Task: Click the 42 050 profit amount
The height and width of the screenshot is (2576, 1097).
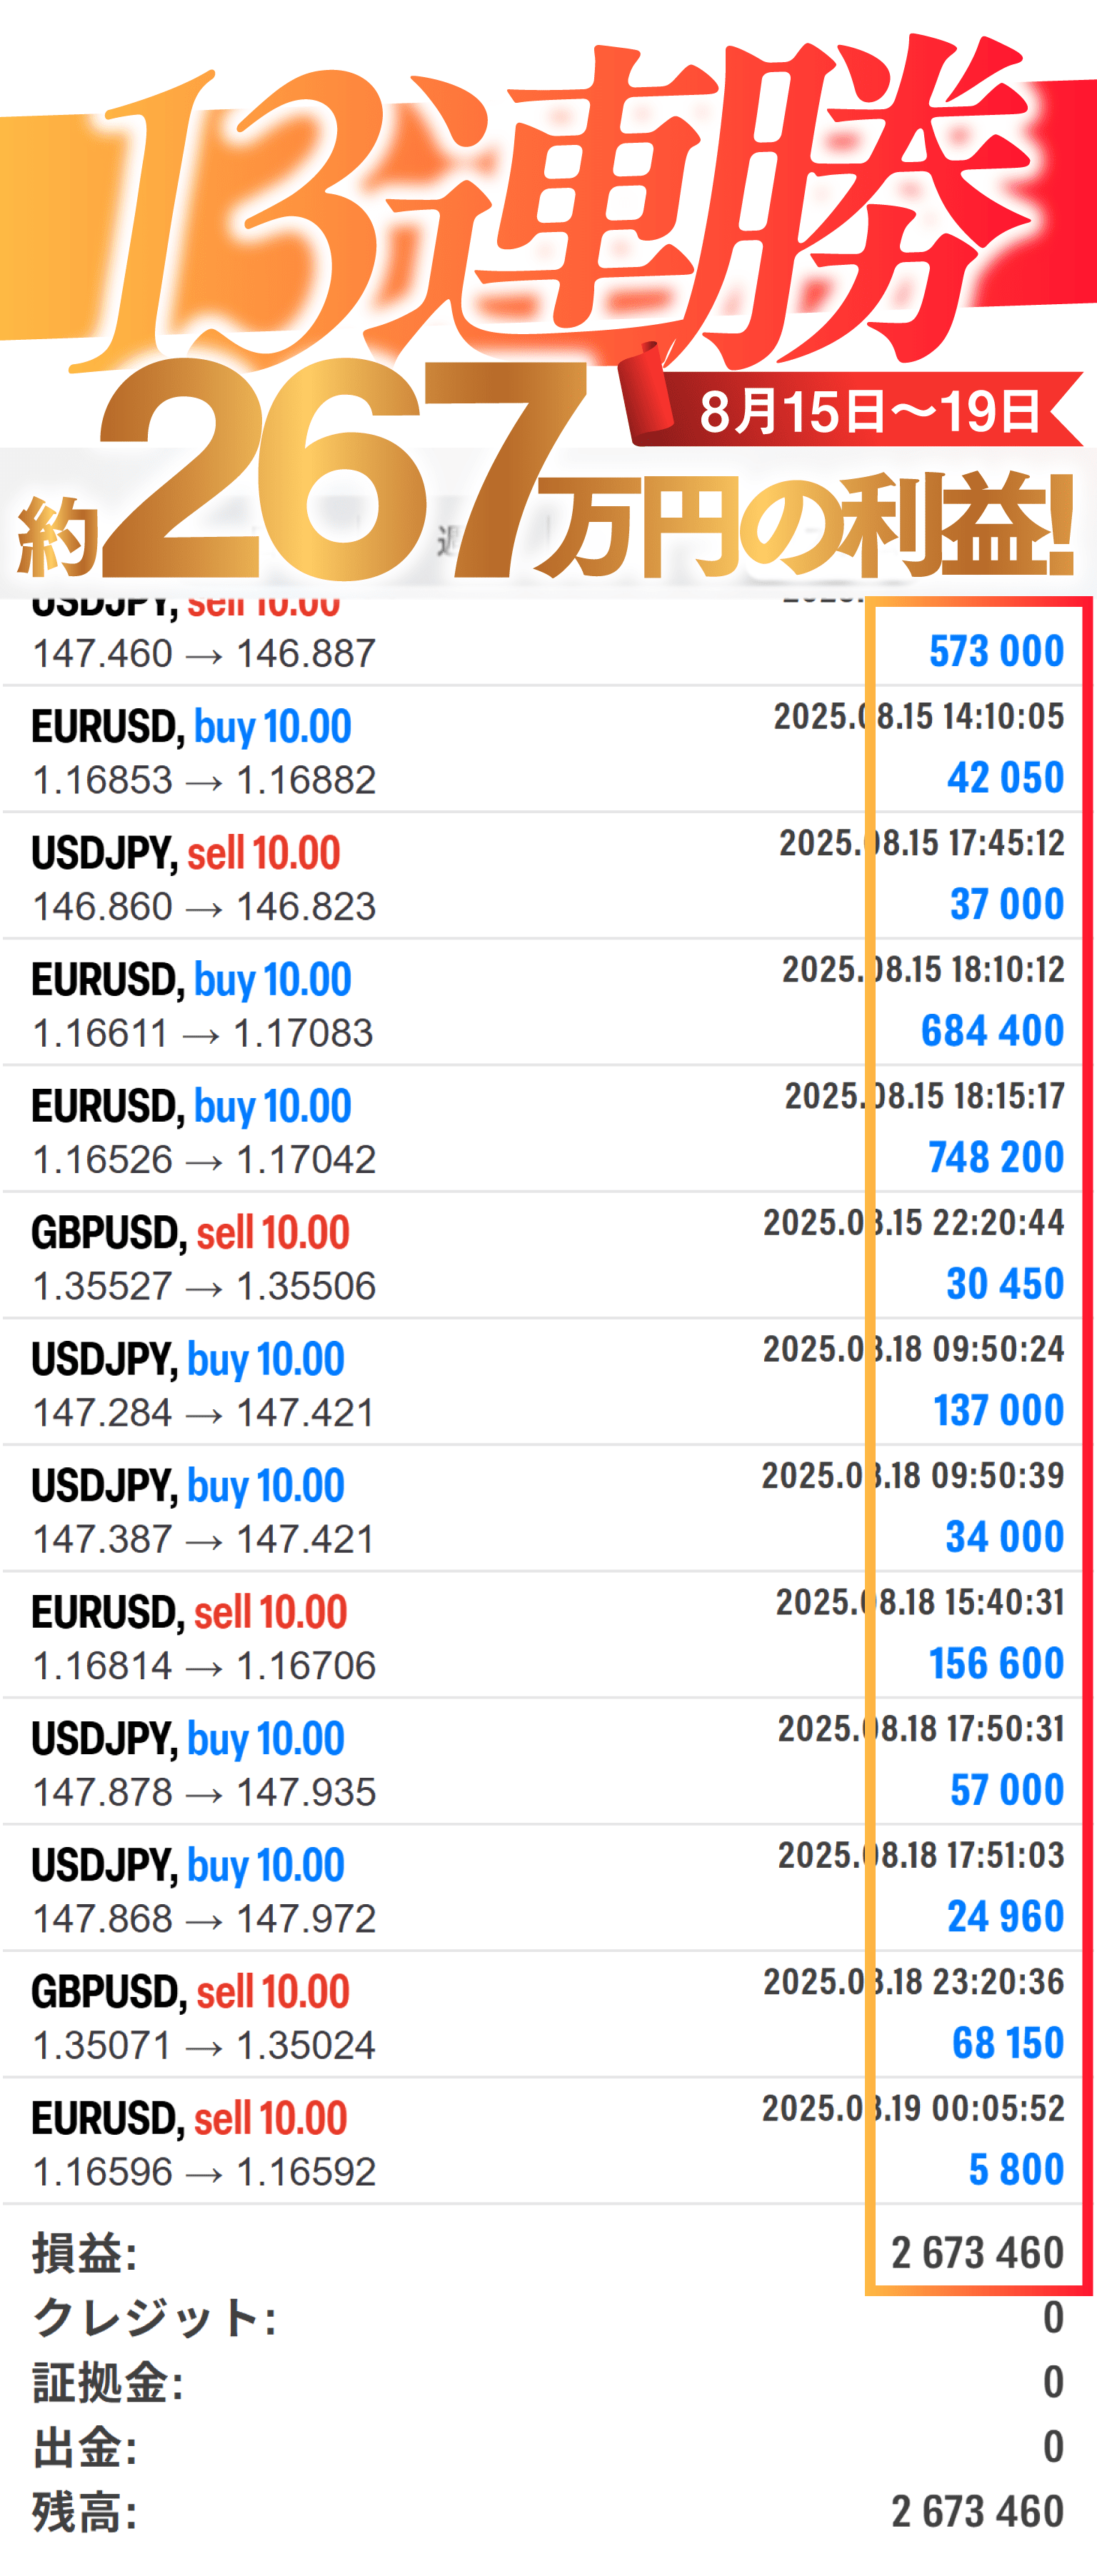Action: (x=1005, y=778)
